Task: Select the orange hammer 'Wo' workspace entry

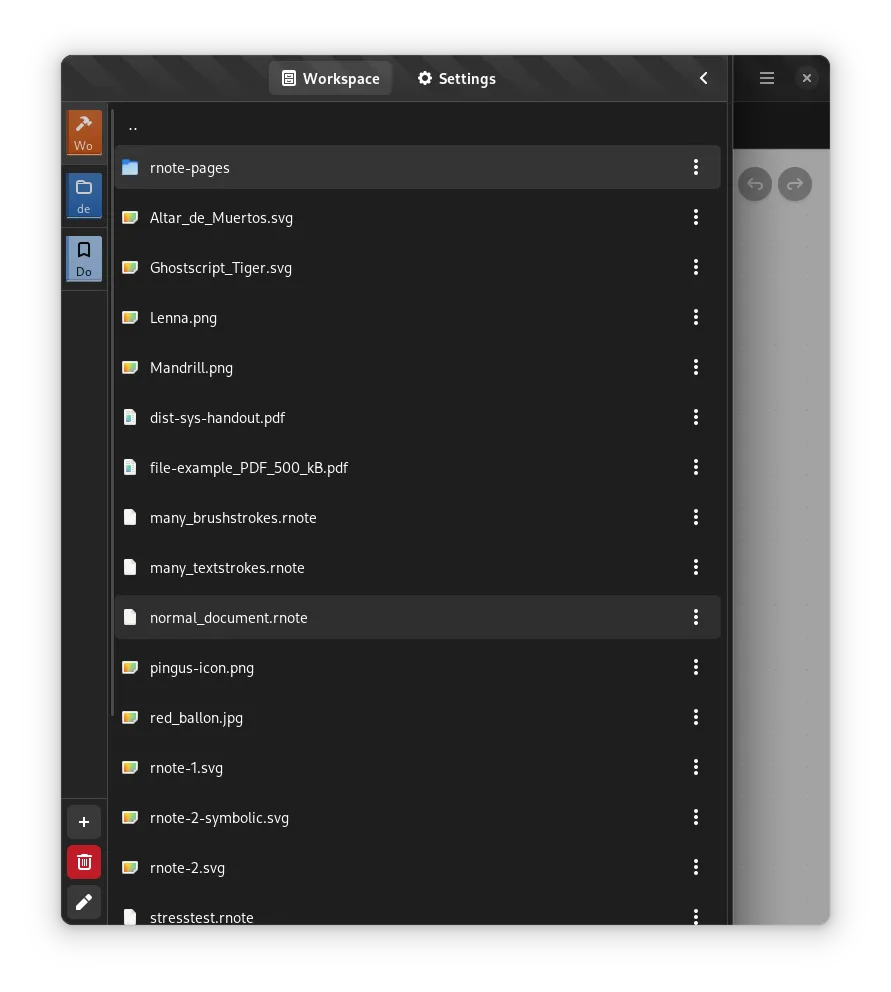Action: point(84,133)
